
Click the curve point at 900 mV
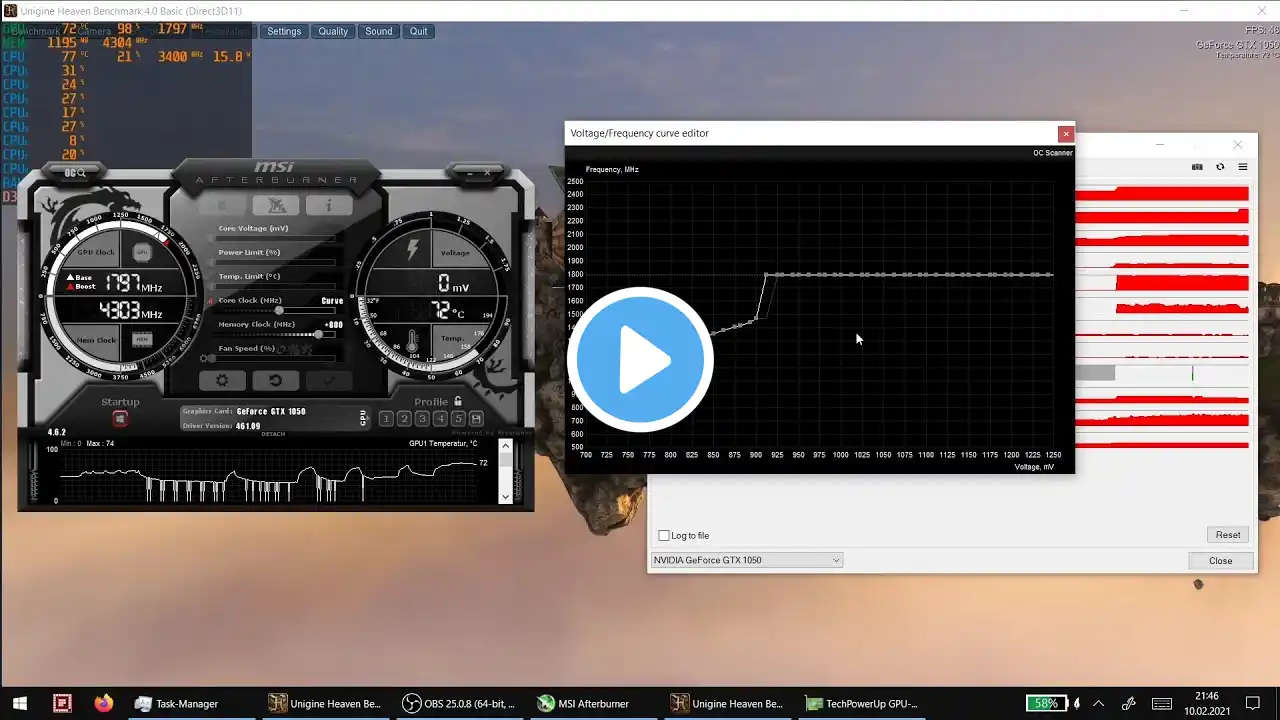756,318
